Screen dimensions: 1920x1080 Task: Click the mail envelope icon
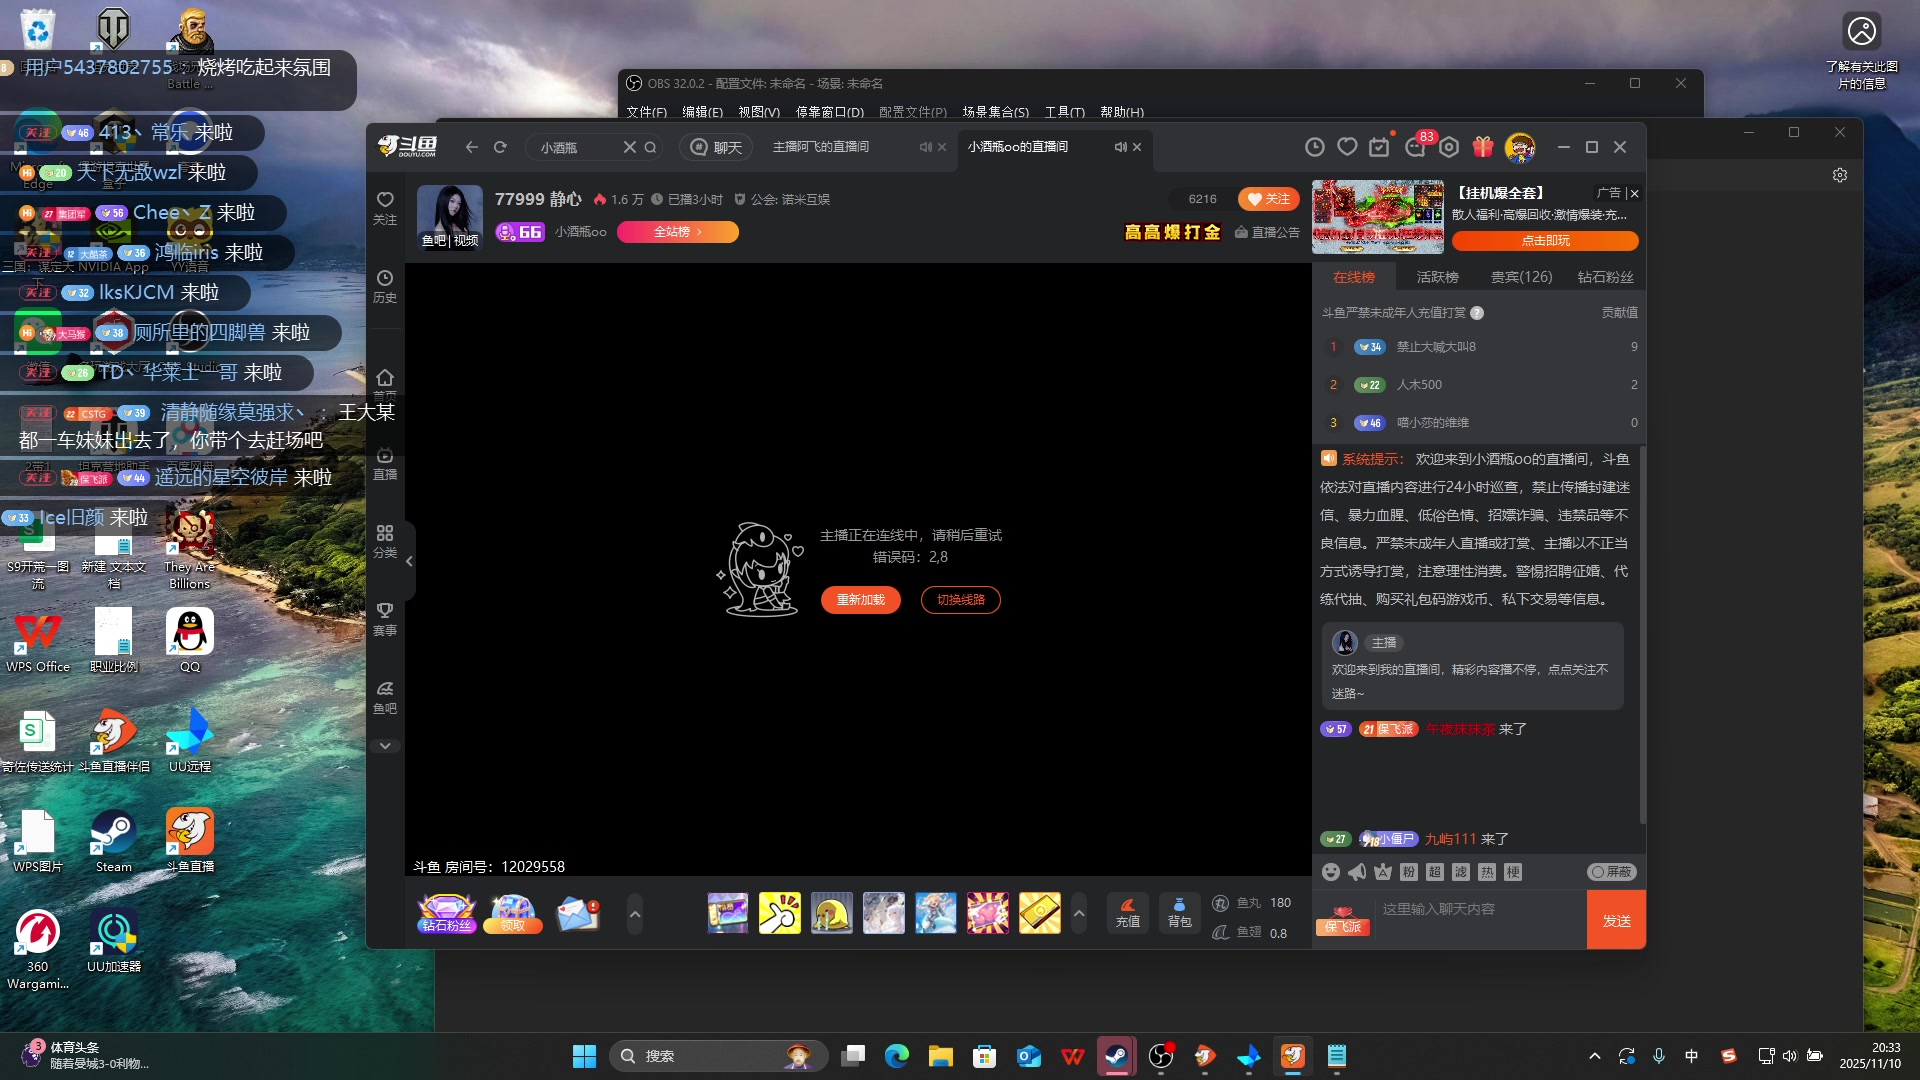[578, 913]
